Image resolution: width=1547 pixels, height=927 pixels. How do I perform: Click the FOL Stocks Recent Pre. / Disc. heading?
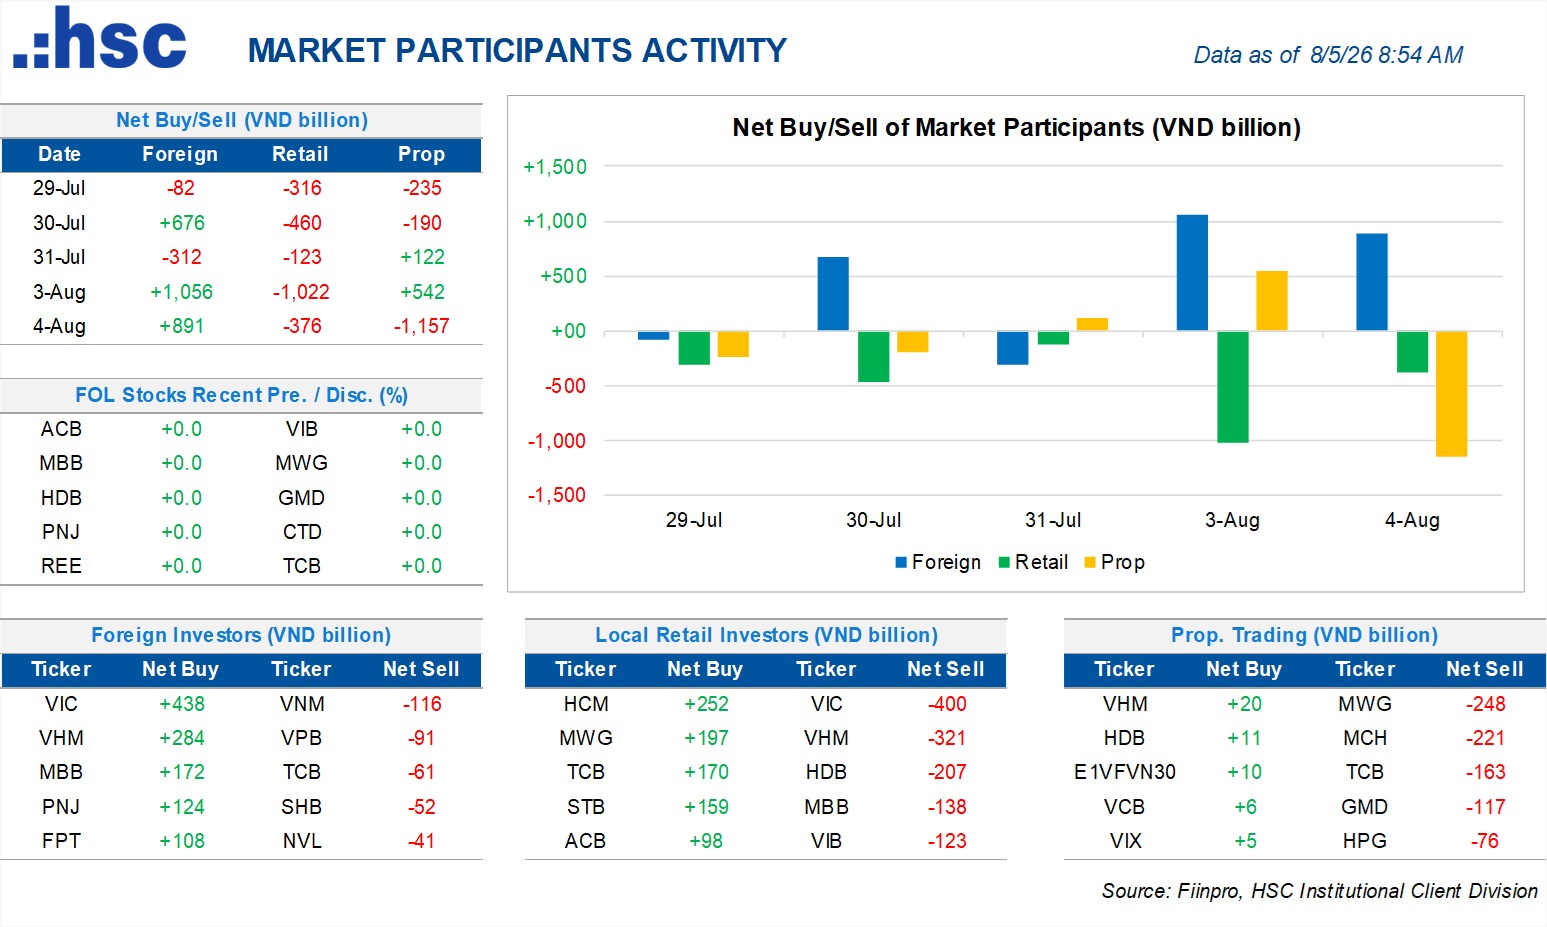tap(241, 395)
